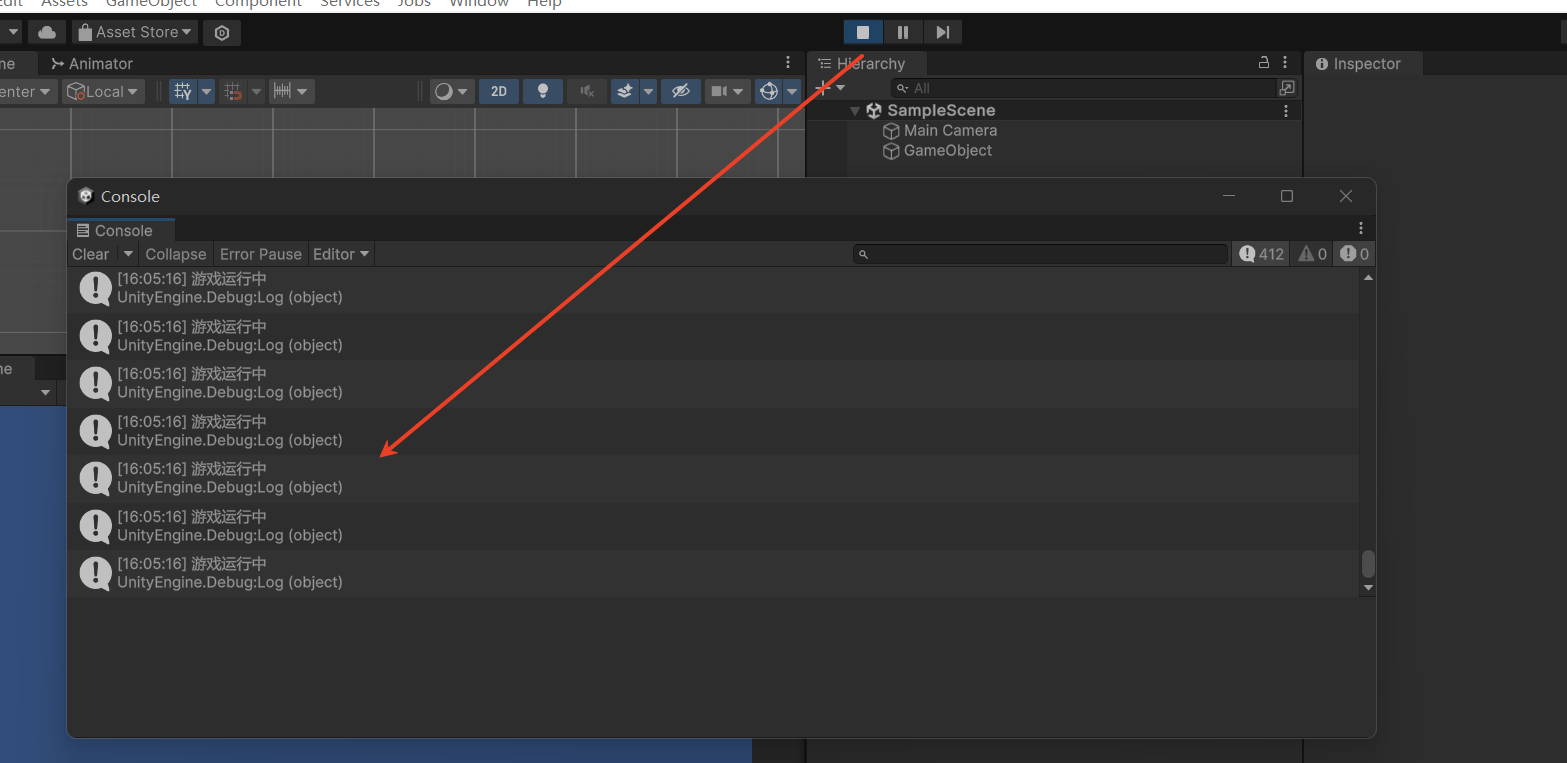Viewport: 1567px width, 763px height.
Task: Open the Local handle rotation dropdown
Action: pyautogui.click(x=104, y=91)
